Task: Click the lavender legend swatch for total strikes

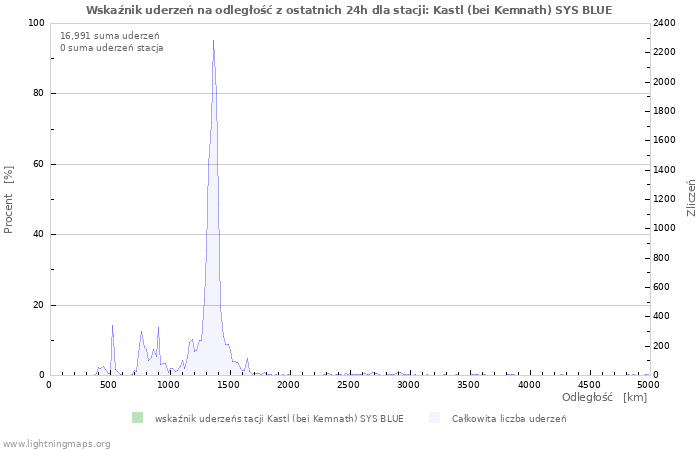Action: pyautogui.click(x=433, y=418)
